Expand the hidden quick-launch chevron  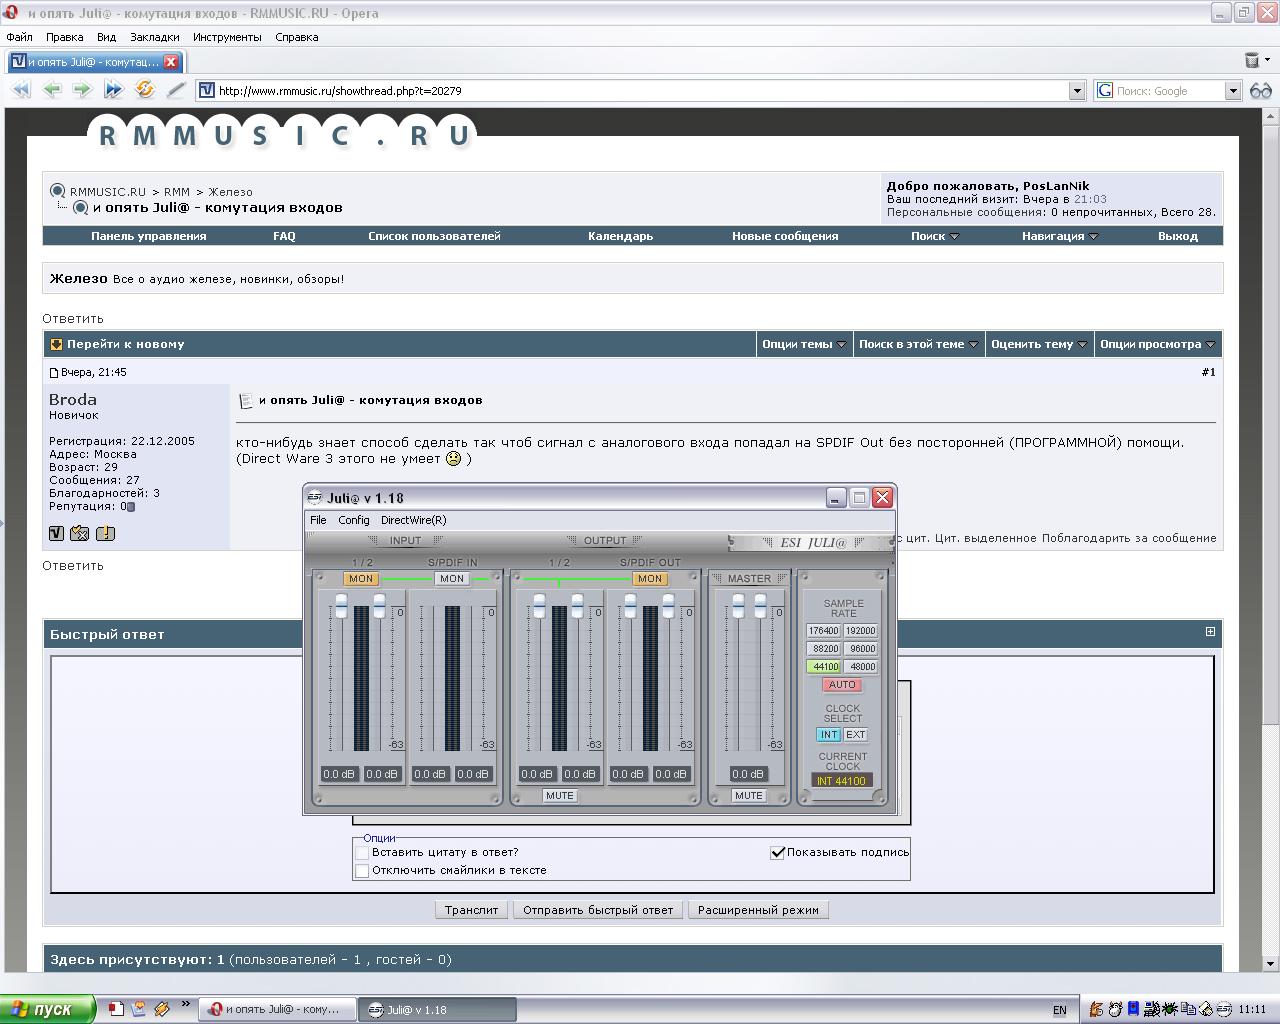coord(185,1005)
